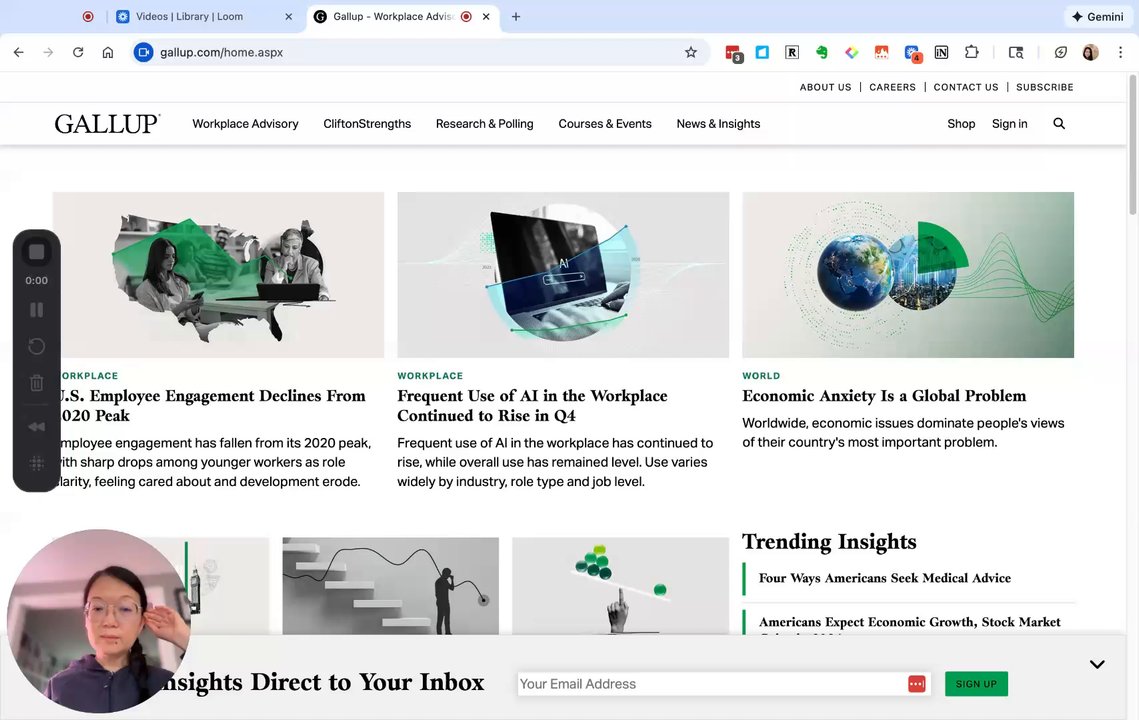Open the News & Insights menu
The width and height of the screenshot is (1139, 720).
tap(718, 124)
